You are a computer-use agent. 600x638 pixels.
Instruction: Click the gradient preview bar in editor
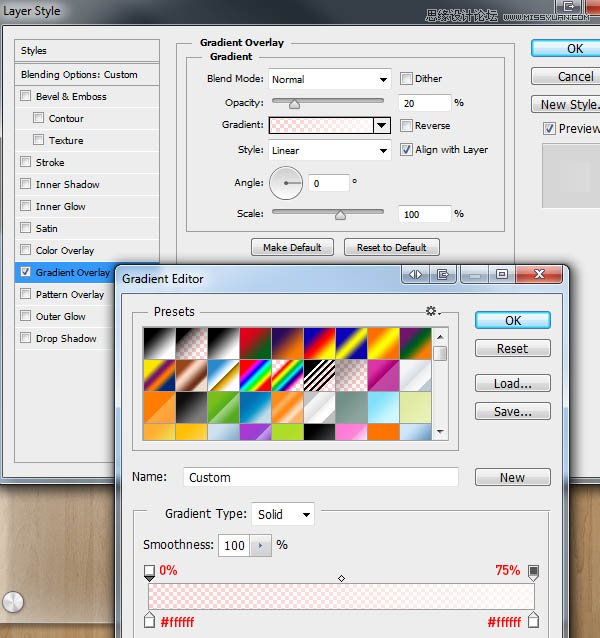(x=341, y=596)
